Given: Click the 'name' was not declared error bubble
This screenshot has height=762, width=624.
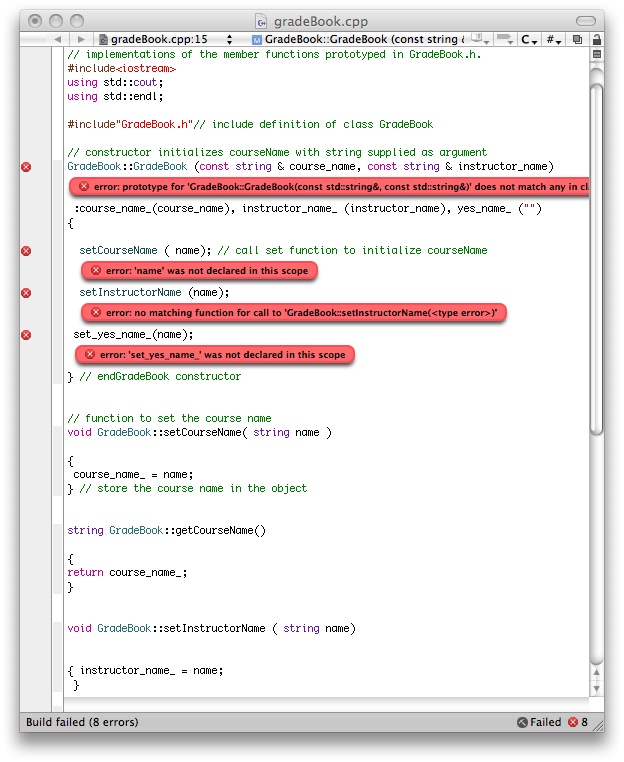Looking at the screenshot, I should (199, 271).
